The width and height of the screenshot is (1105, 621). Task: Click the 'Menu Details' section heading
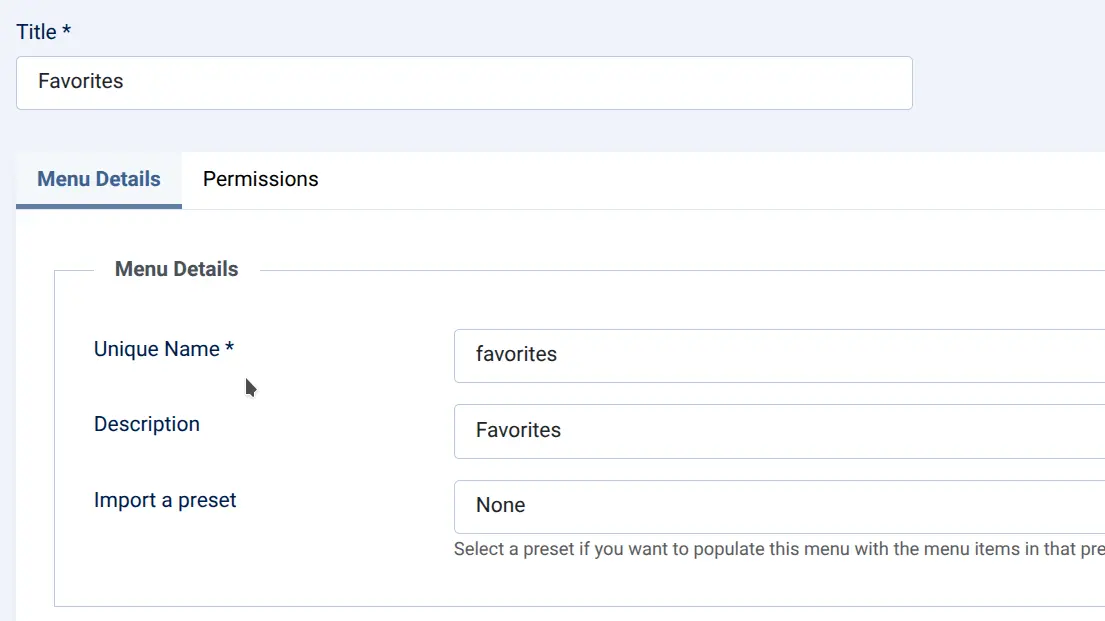coord(176,269)
